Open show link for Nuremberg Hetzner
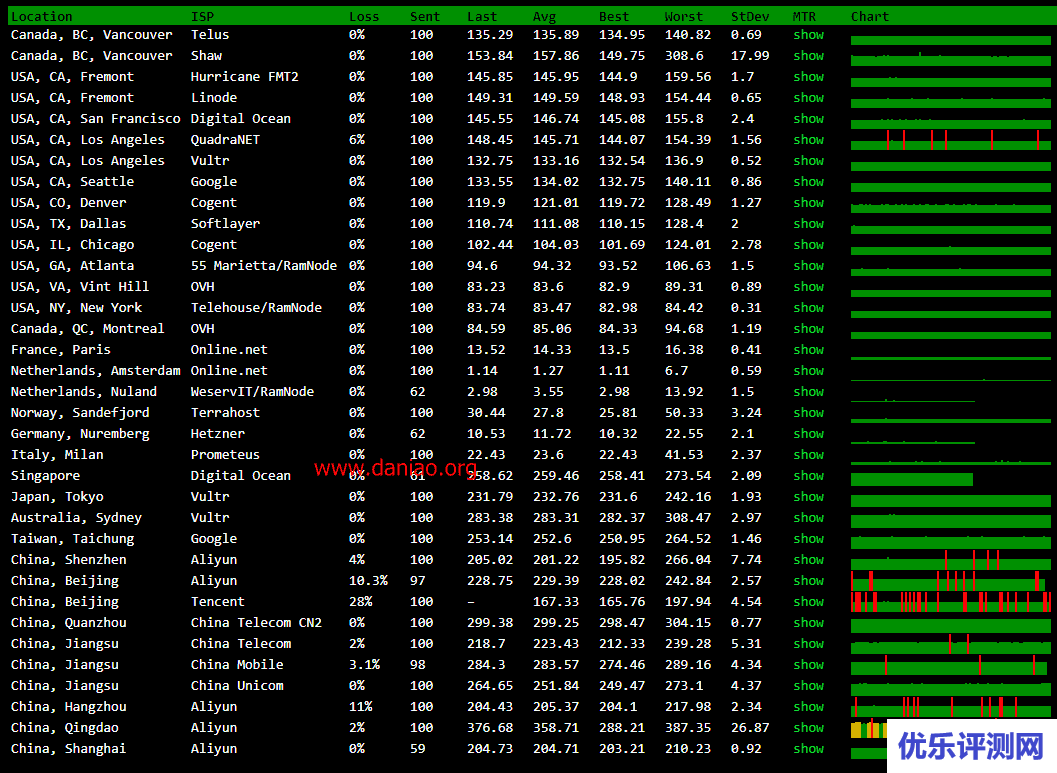 [808, 433]
